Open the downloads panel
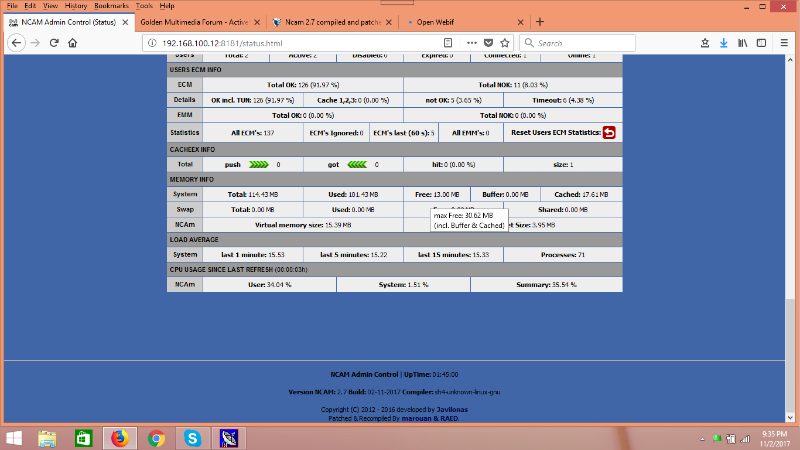This screenshot has height=450, width=800. pyautogui.click(x=723, y=43)
